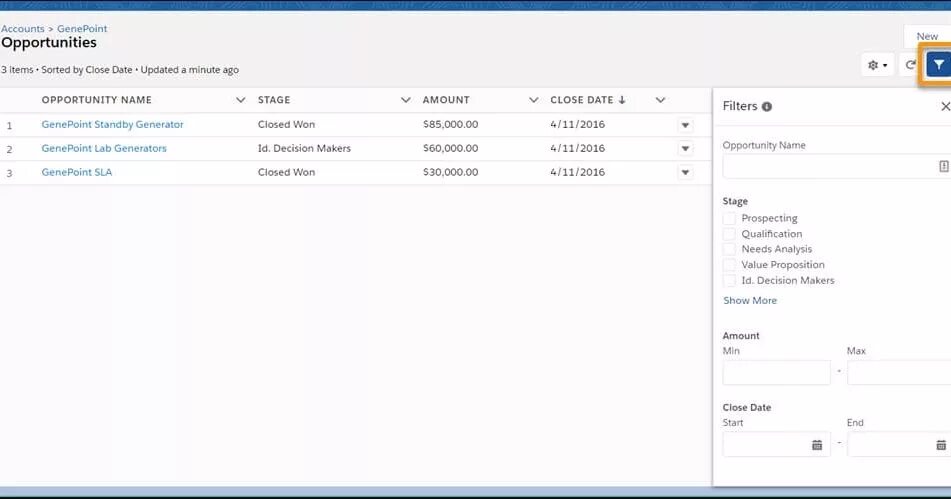Open Stage column menu chevron
The height and width of the screenshot is (499, 951).
406,100
